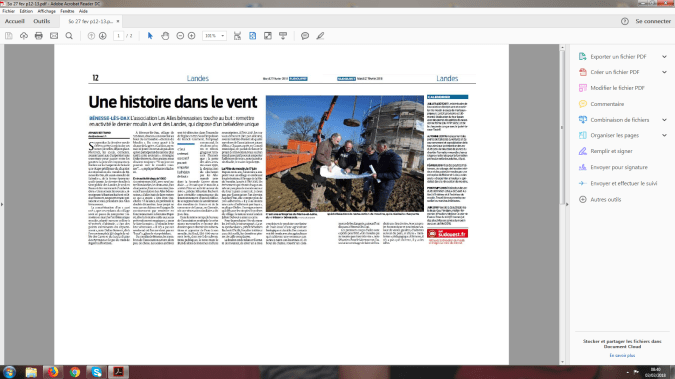
Task: Go to previous page with the up arrow
Action: [x=91, y=36]
